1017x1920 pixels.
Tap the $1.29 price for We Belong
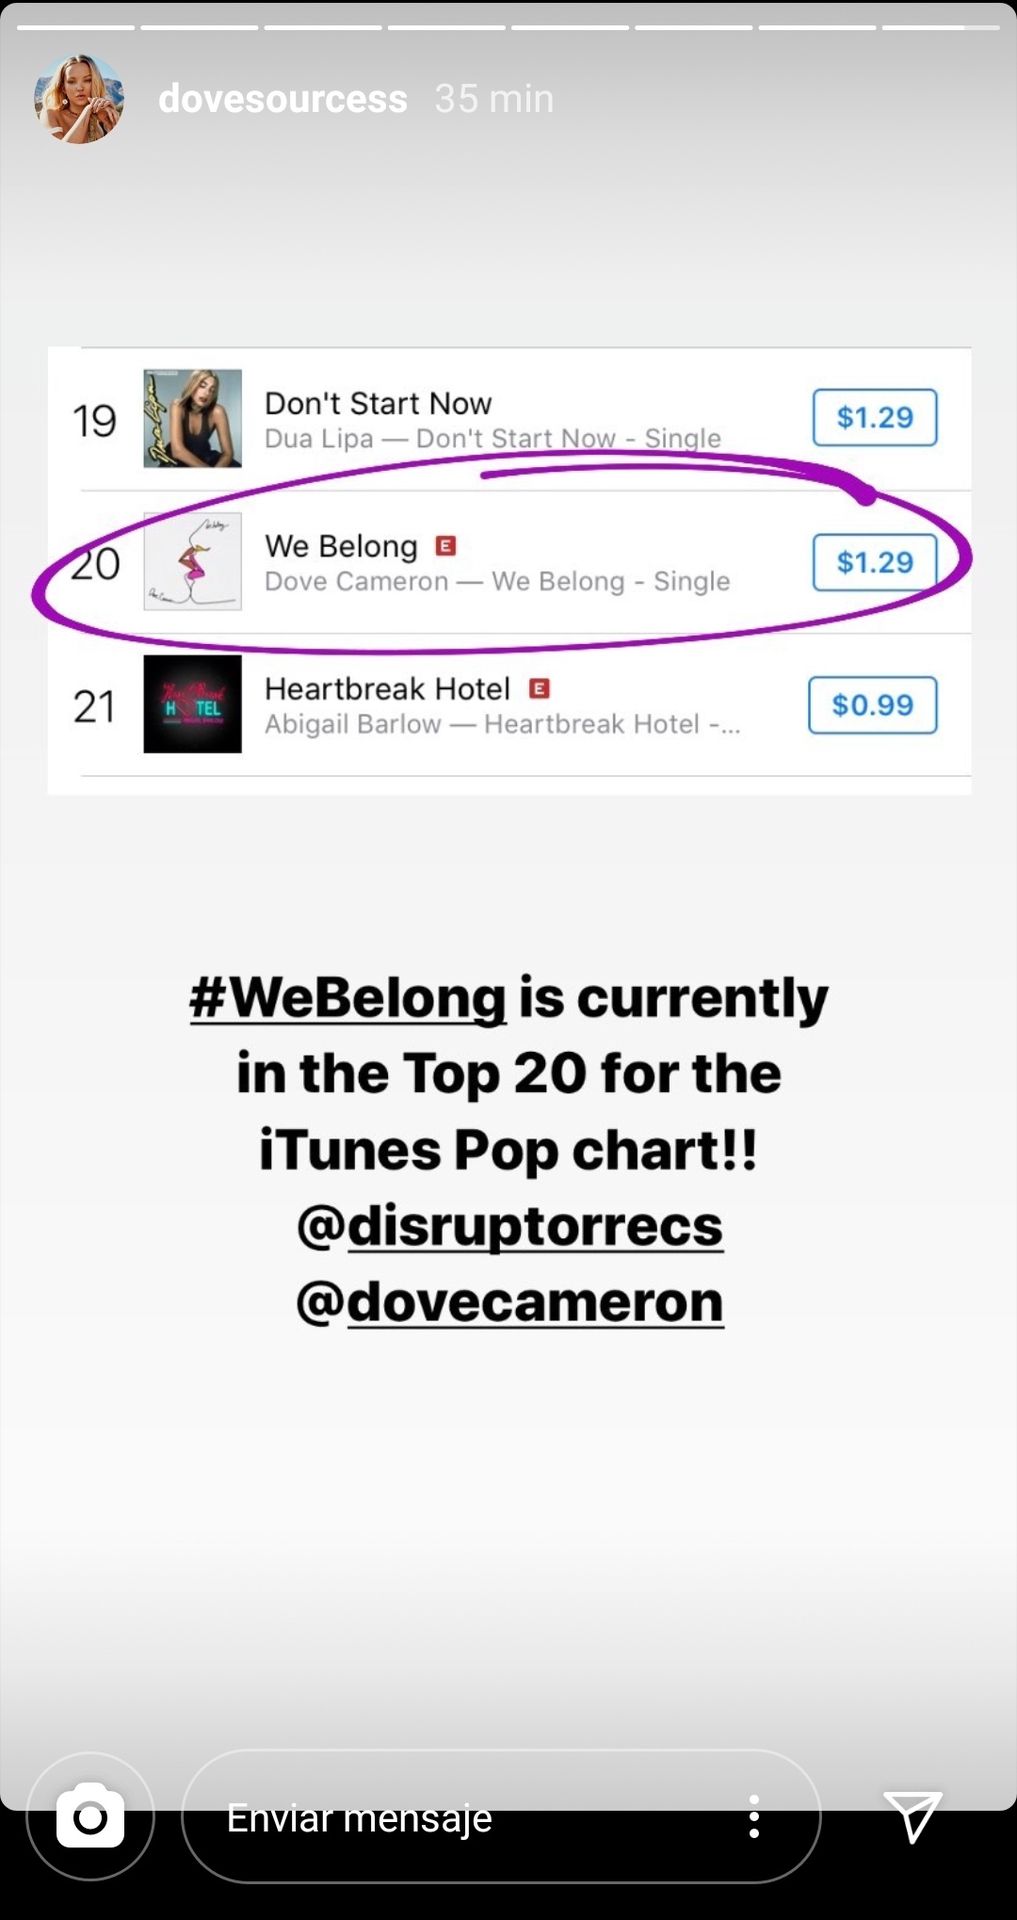click(x=875, y=562)
